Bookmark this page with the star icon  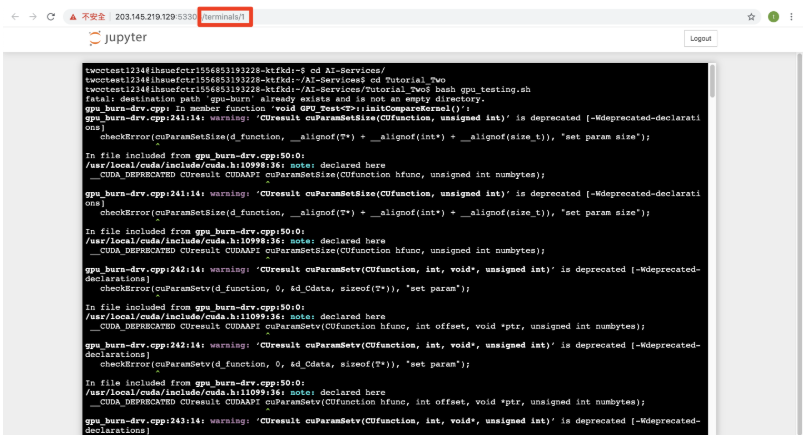(751, 17)
